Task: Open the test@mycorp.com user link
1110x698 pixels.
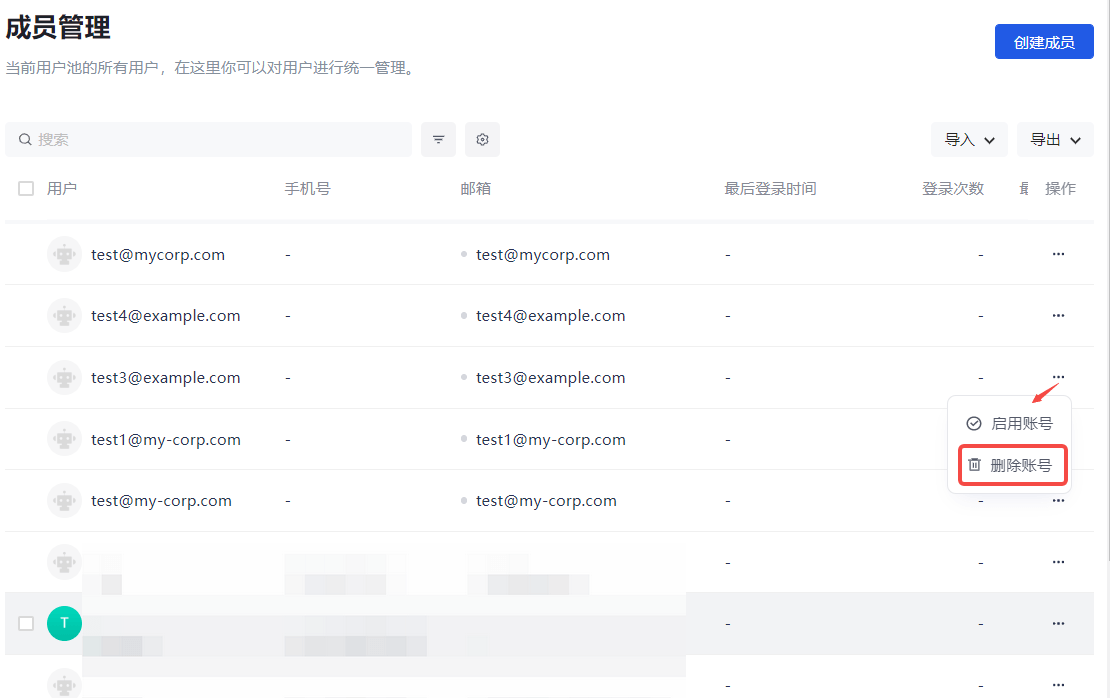Action: (x=158, y=254)
